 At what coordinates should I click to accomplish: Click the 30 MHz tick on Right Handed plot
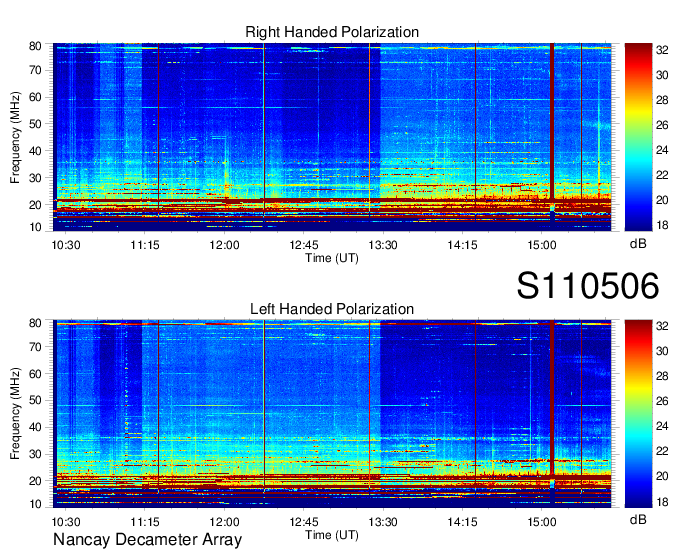35,178
